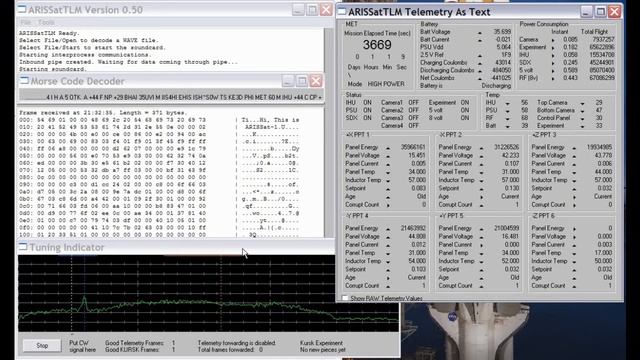Click 'Starting interprocess communications.' log line
Viewport: 640px width, 360px height.
click(x=85, y=55)
